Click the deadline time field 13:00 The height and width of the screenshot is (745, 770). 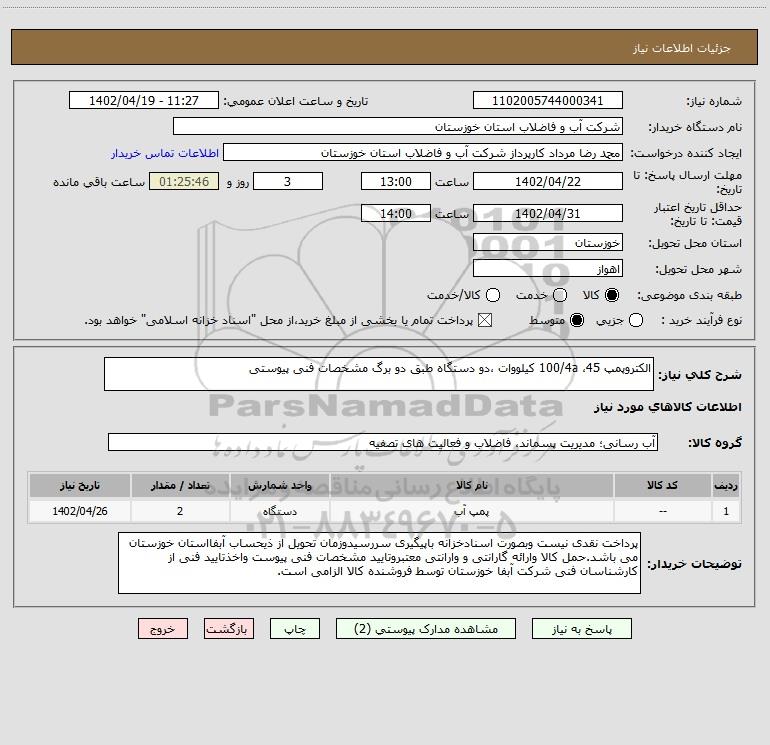[396, 182]
